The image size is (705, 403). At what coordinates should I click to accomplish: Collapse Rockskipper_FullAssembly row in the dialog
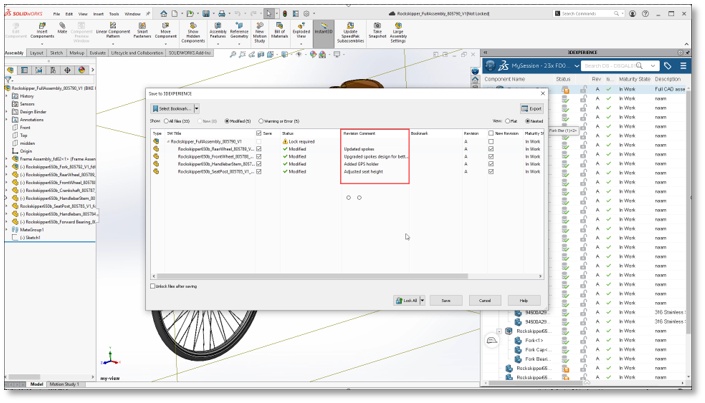pyautogui.click(x=169, y=142)
